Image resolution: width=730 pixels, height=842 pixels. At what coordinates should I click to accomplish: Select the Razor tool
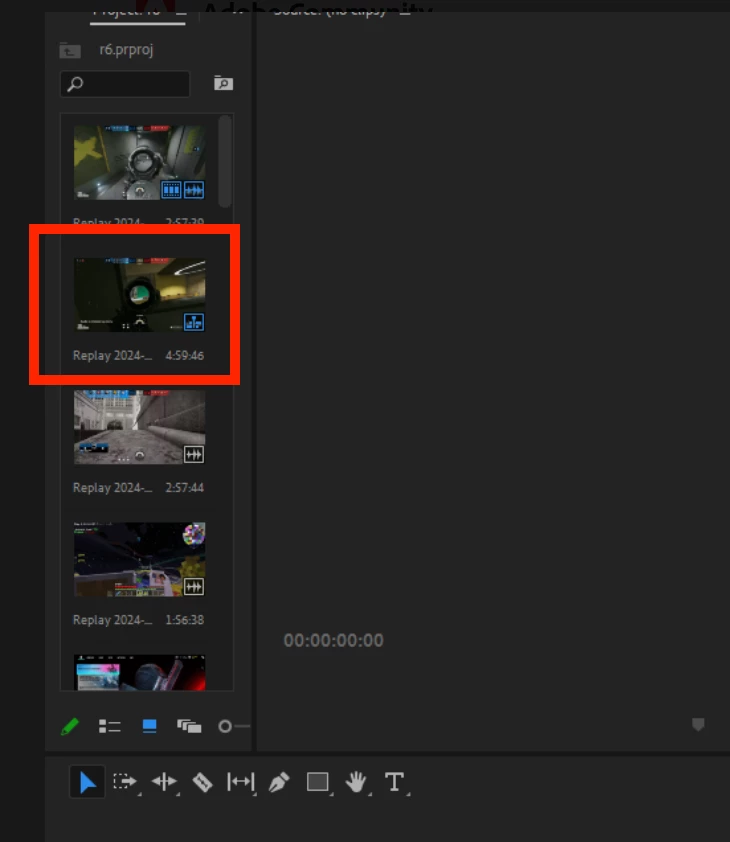point(203,782)
